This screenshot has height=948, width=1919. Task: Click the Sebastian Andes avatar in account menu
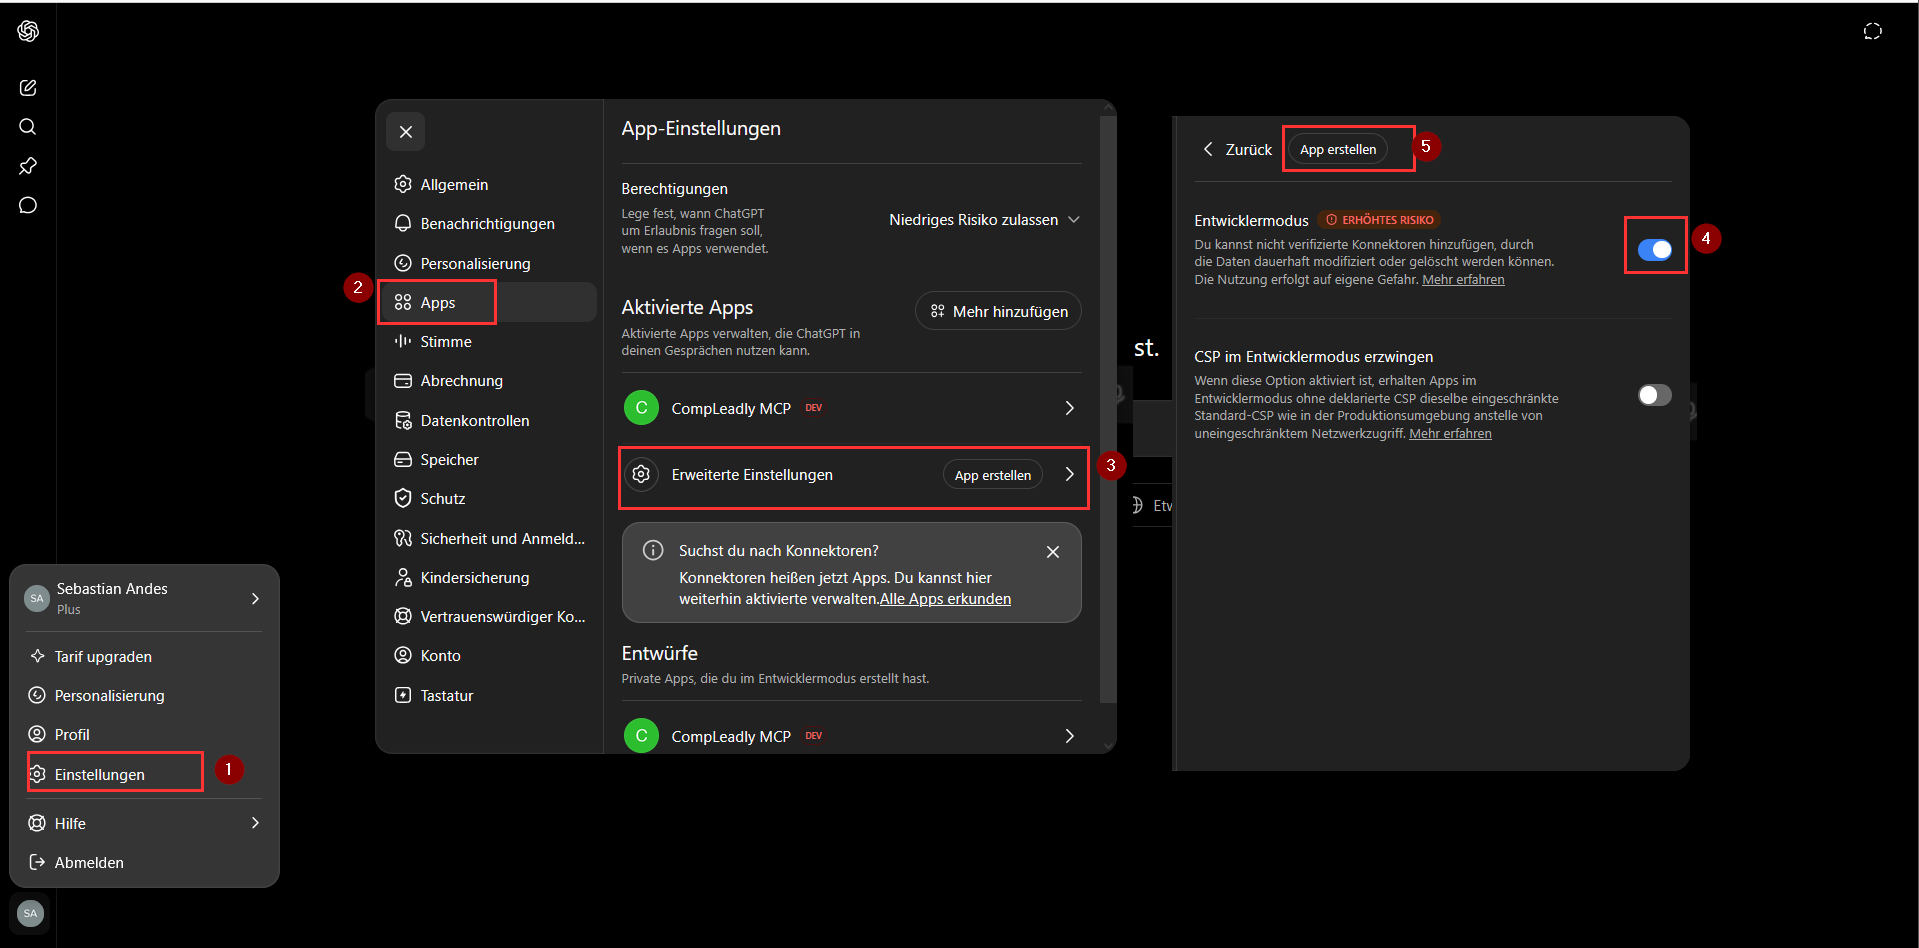37,598
